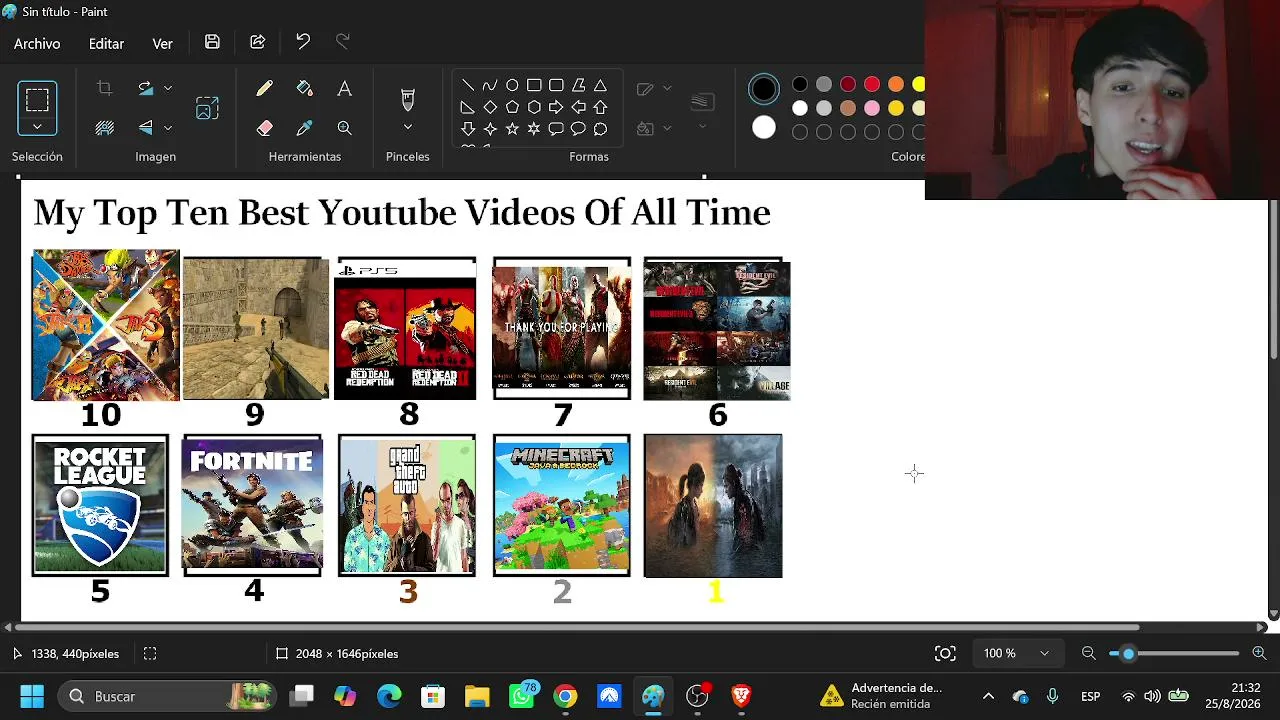Image resolution: width=1280 pixels, height=720 pixels.
Task: Select the large black Color 1 swatch
Action: click(x=763, y=89)
